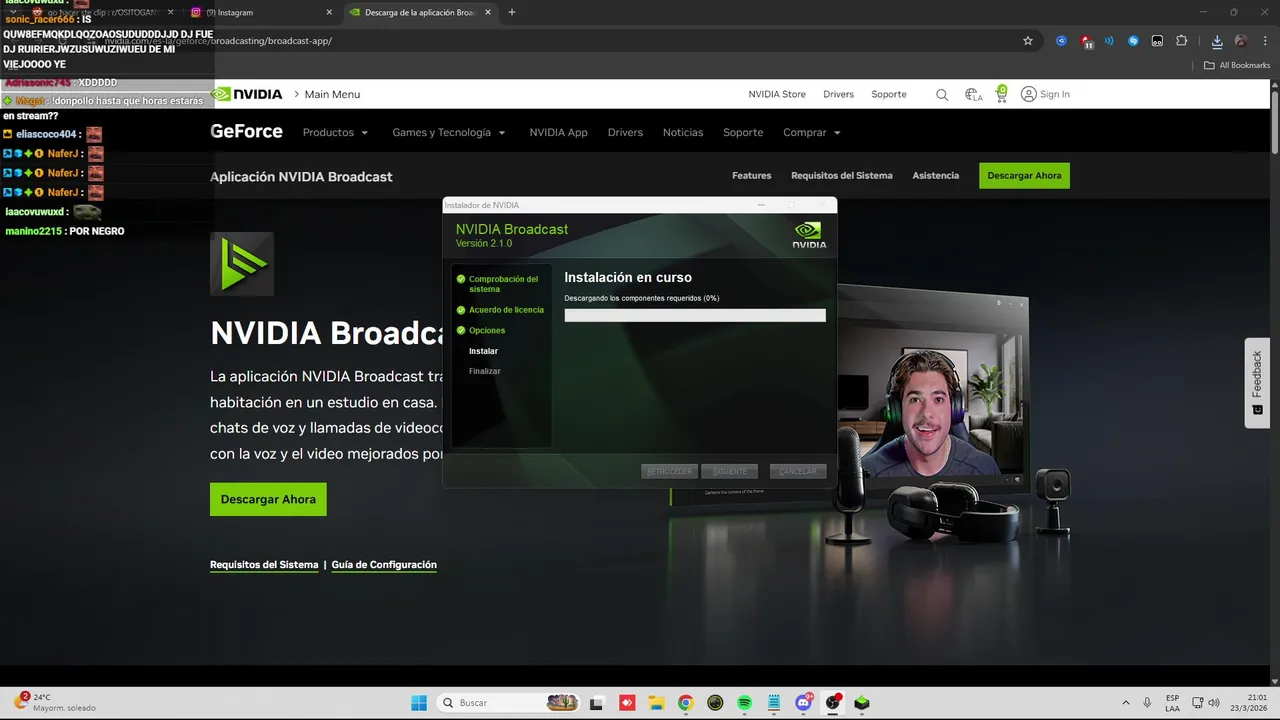
Task: Expand the Productos dropdown
Action: (x=335, y=132)
